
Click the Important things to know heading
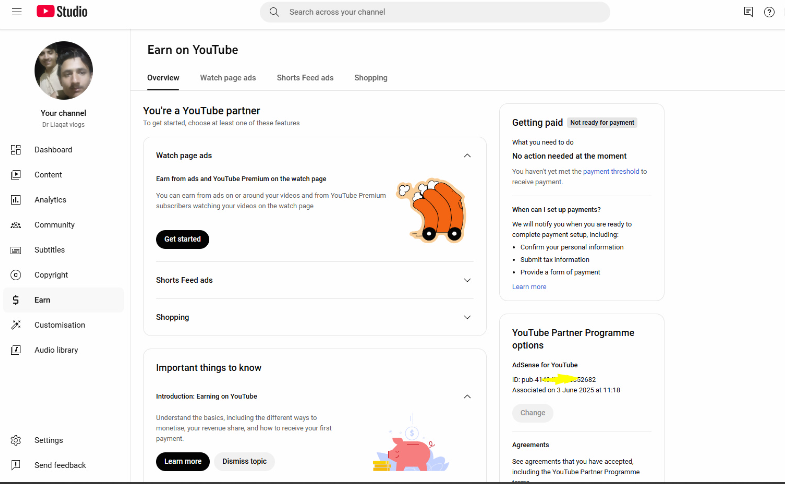click(x=209, y=368)
